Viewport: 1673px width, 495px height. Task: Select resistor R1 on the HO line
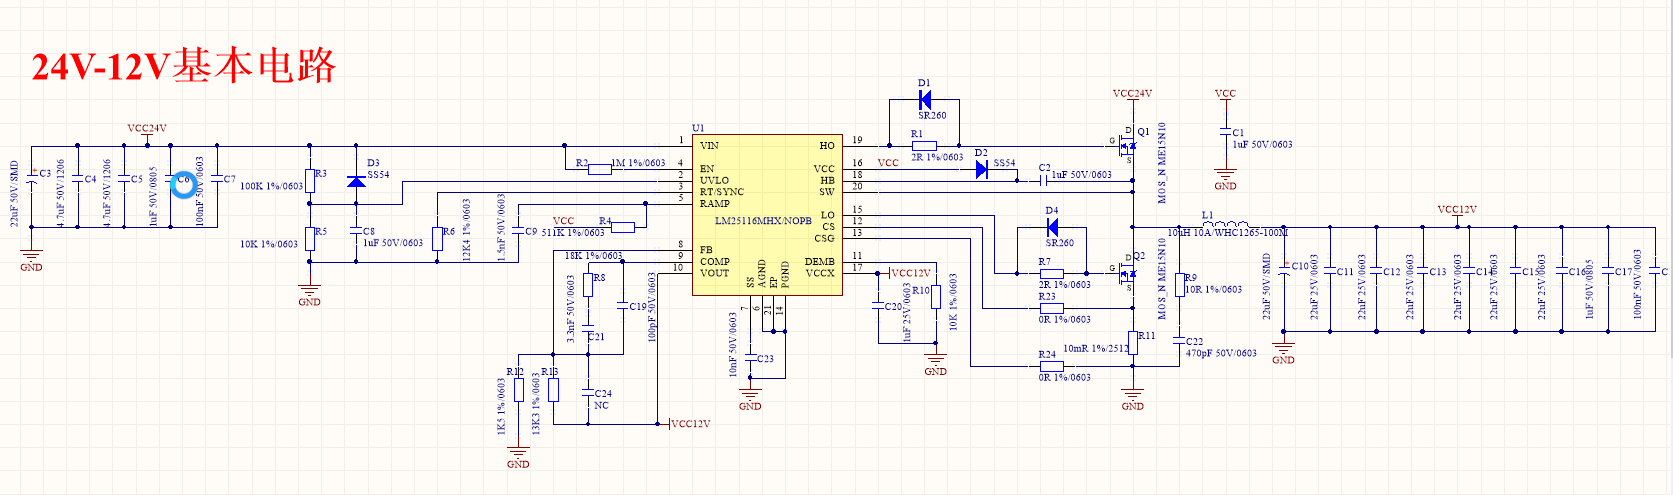point(924,146)
